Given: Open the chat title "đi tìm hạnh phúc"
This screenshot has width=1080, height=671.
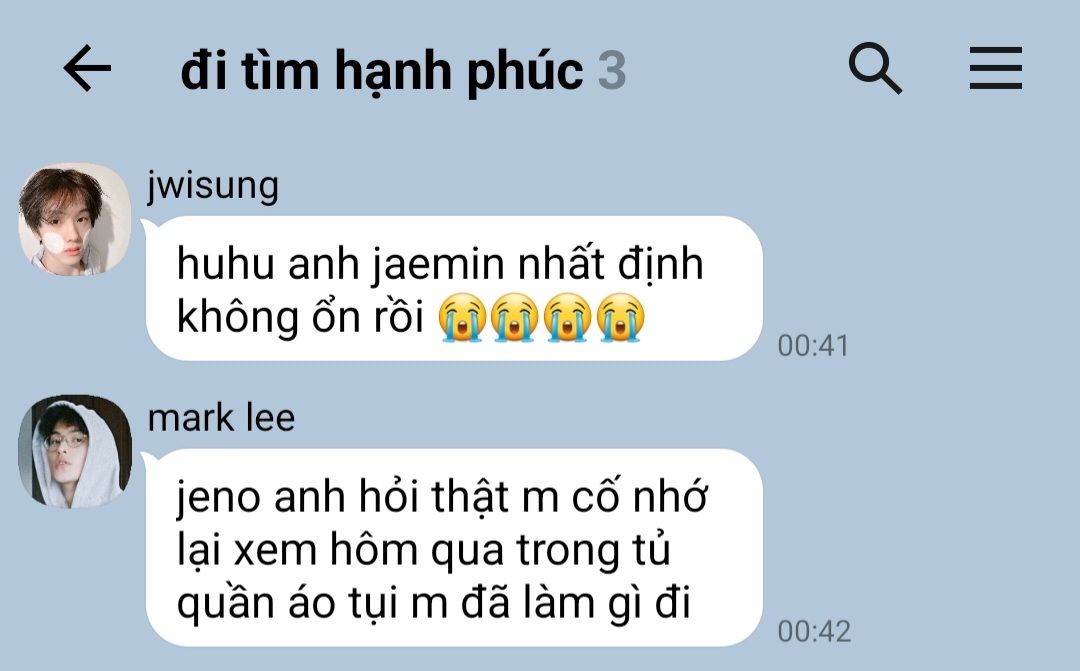Looking at the screenshot, I should pos(382,72).
